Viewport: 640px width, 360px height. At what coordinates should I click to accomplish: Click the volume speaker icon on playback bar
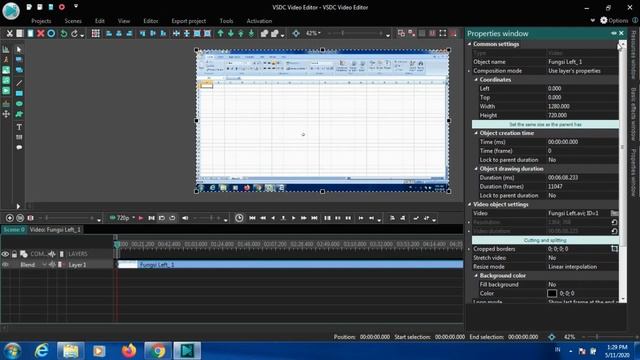click(x=185, y=218)
